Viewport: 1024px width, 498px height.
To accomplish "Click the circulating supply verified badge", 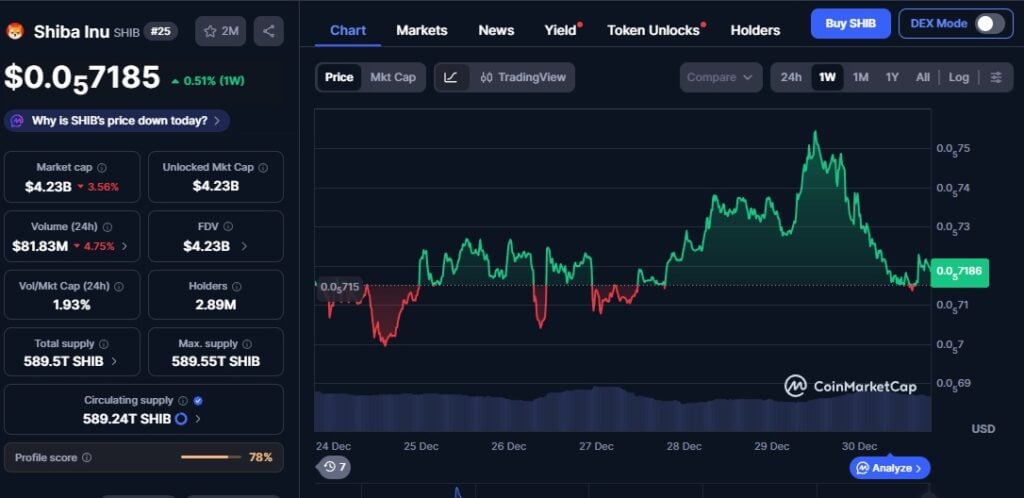I will 198,400.
